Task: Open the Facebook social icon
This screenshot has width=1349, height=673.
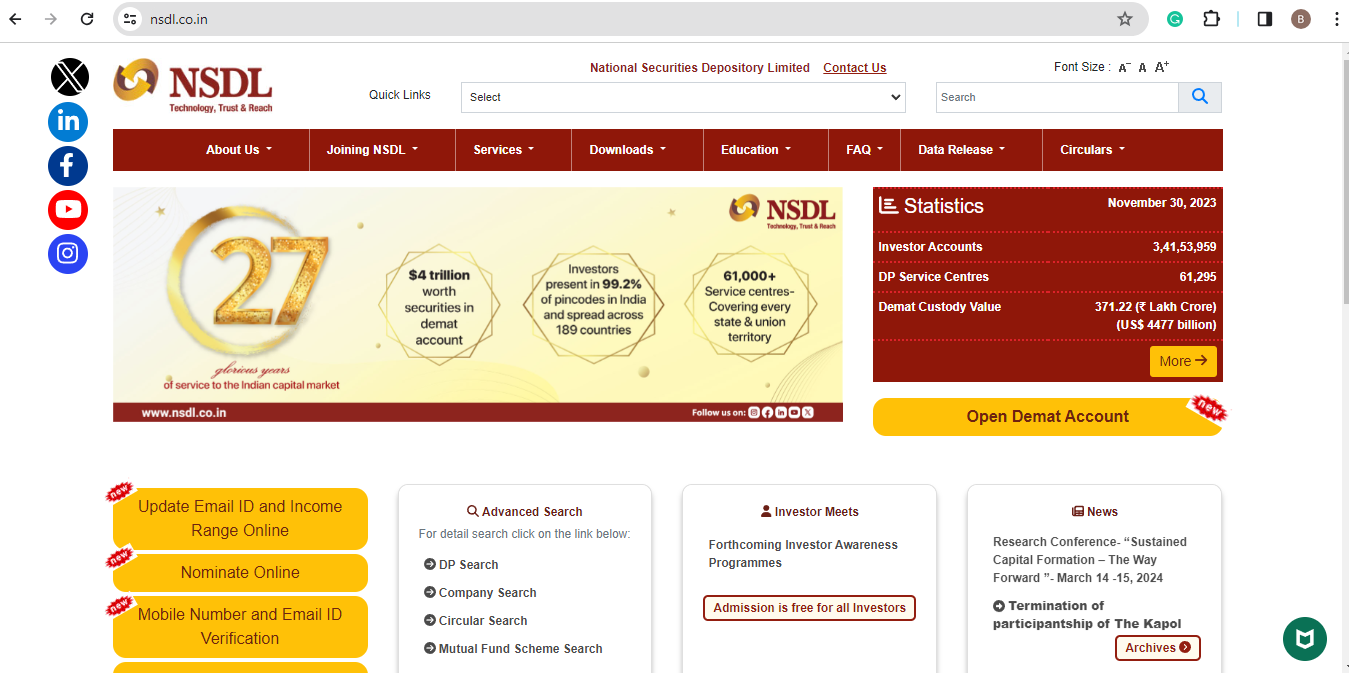Action: click(68, 166)
